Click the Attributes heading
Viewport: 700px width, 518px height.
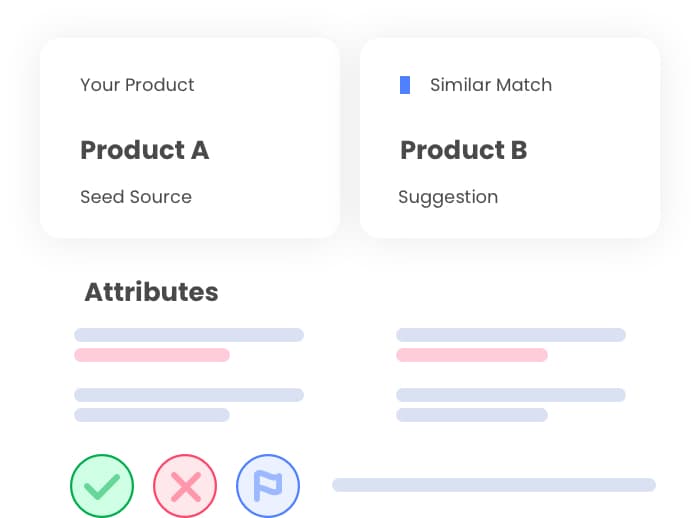(151, 292)
